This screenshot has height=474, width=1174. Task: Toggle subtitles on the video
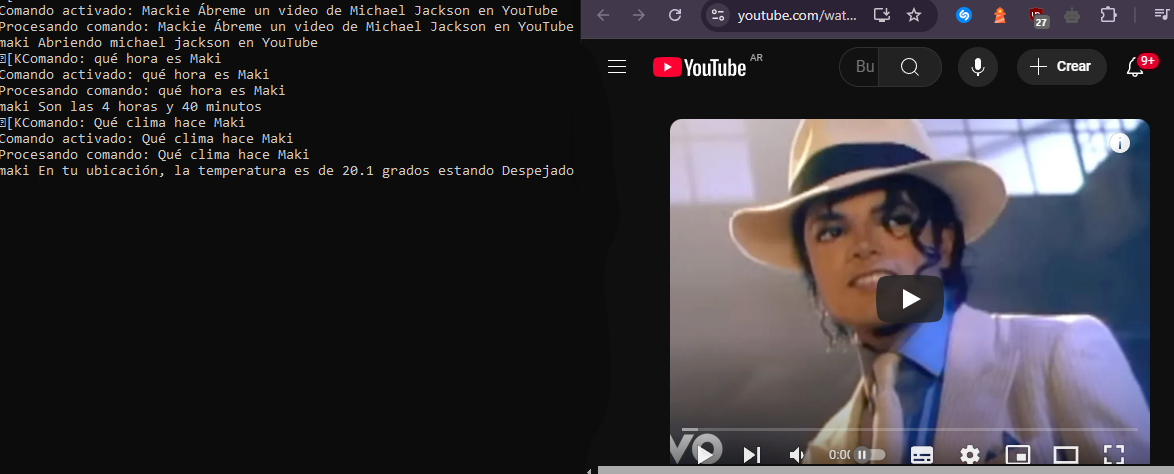[922, 455]
